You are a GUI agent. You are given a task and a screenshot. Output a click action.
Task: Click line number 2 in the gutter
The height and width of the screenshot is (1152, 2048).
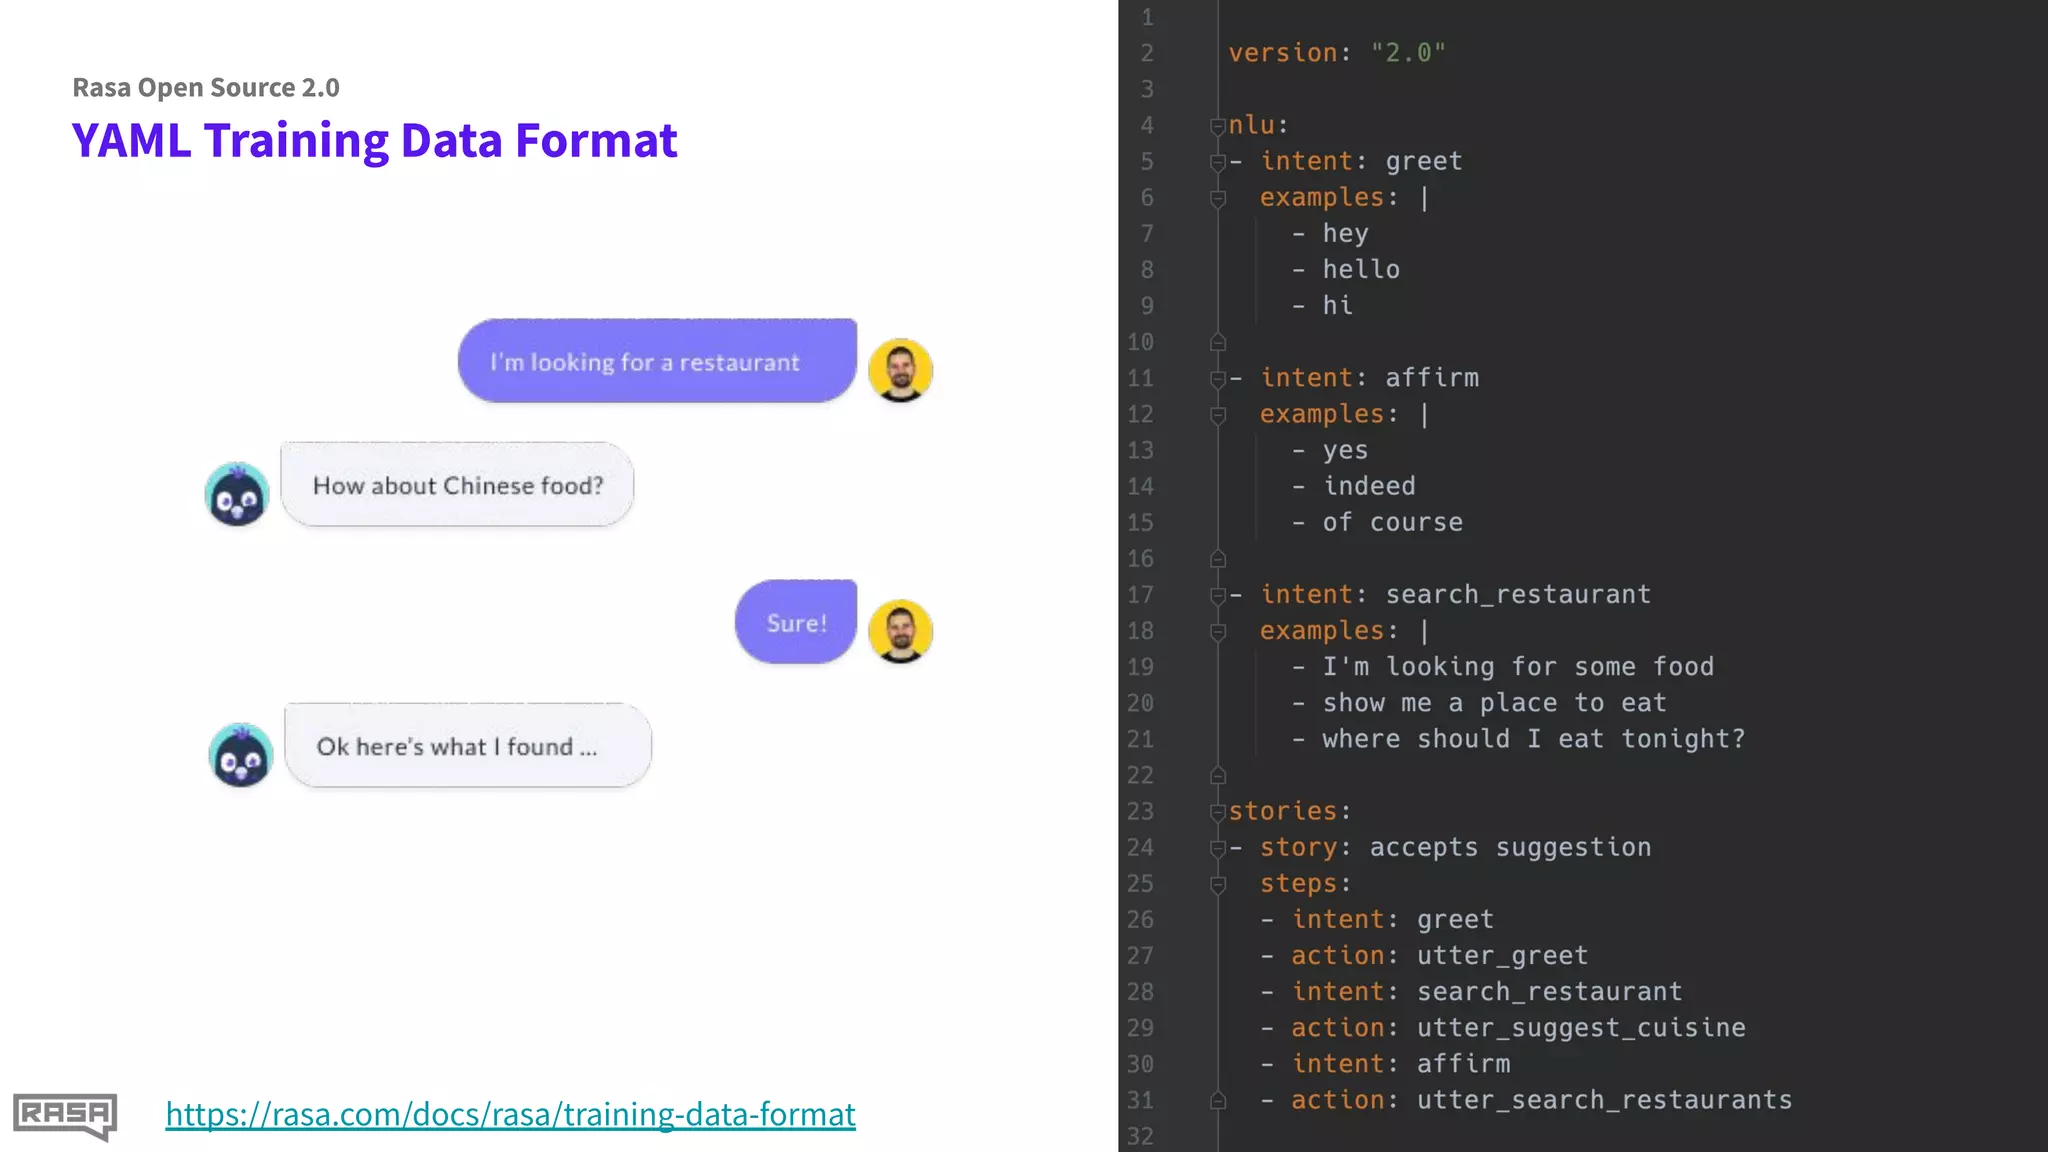click(x=1147, y=53)
